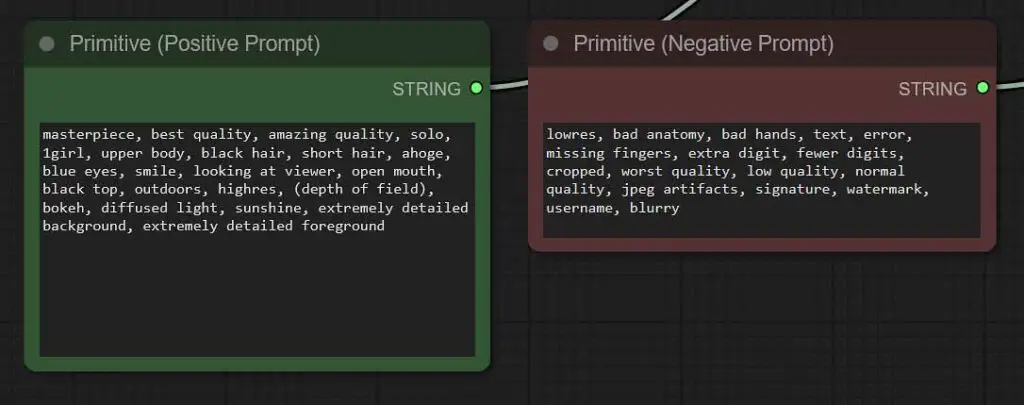Click the green output port of Positive Prompt
Viewport: 1024px width, 405px height.
[476, 88]
